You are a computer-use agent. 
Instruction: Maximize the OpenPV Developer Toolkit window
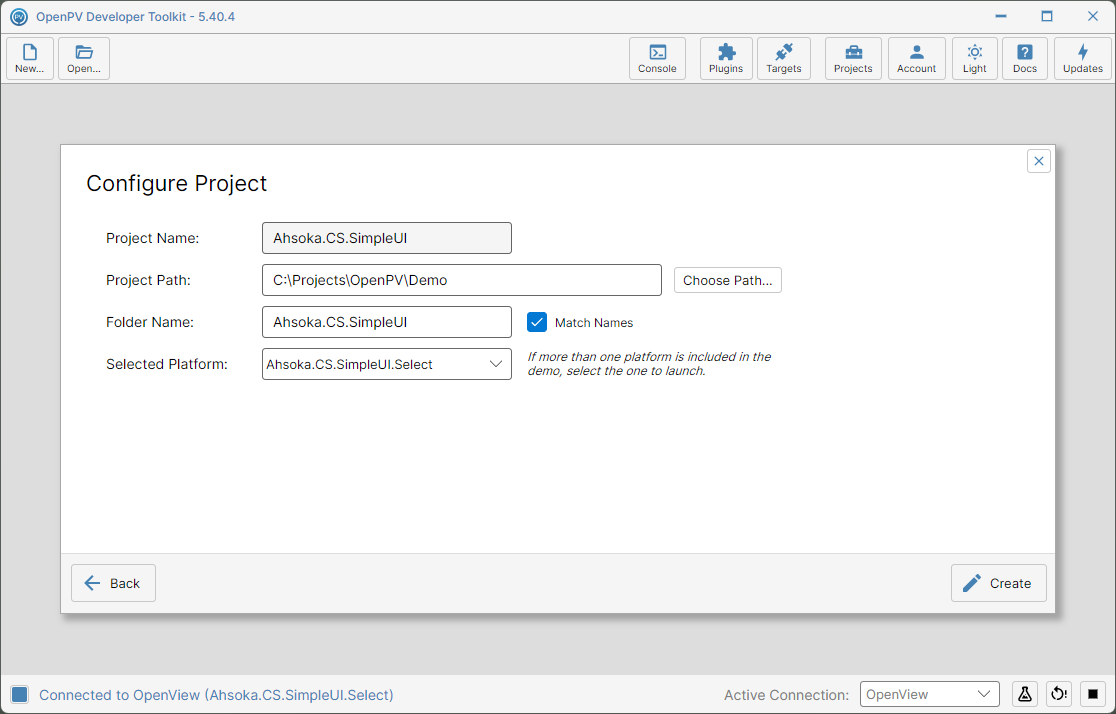click(x=1047, y=16)
